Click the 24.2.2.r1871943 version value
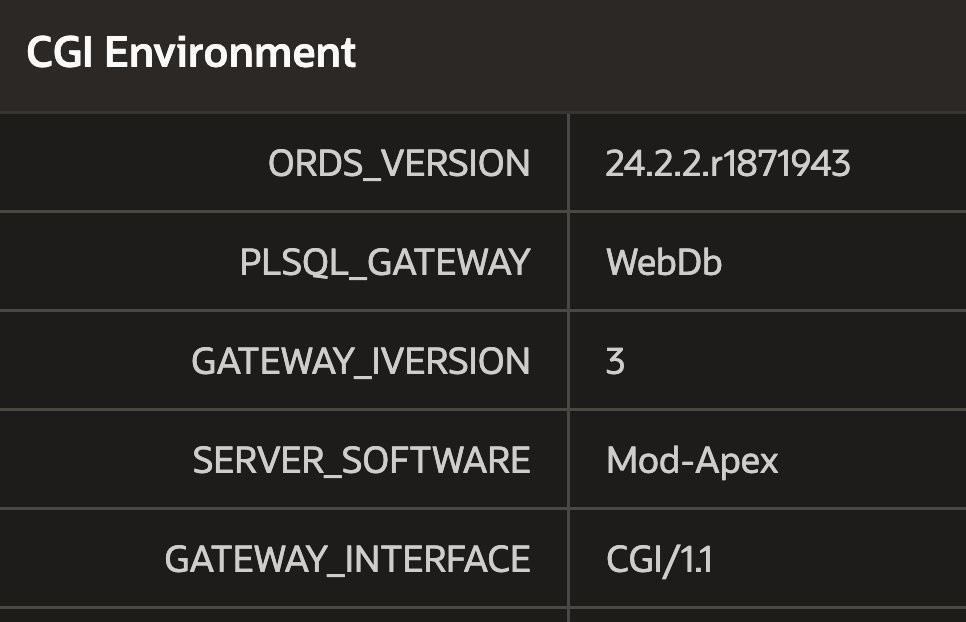 pyautogui.click(x=728, y=163)
